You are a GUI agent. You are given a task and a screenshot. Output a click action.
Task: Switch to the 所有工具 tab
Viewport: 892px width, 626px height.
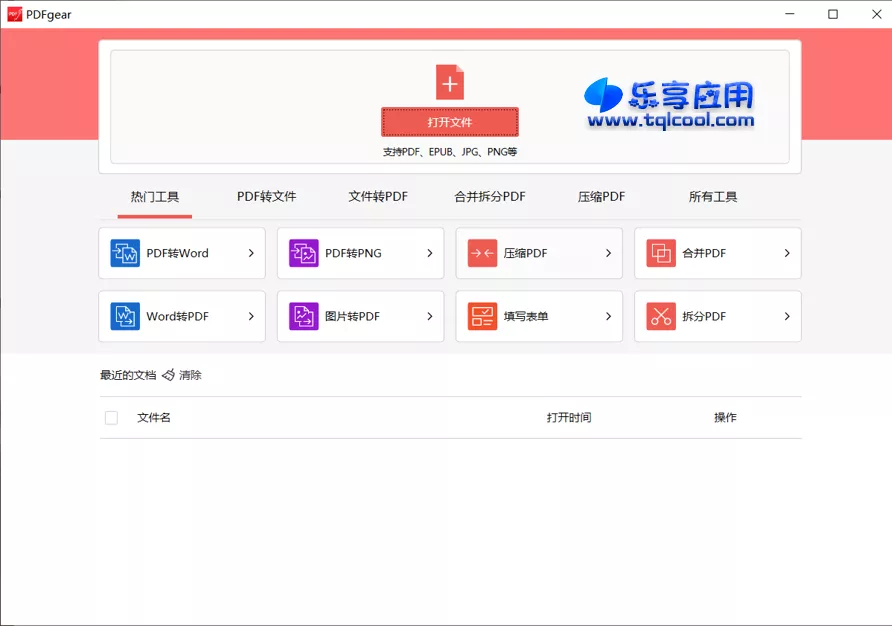coord(713,196)
